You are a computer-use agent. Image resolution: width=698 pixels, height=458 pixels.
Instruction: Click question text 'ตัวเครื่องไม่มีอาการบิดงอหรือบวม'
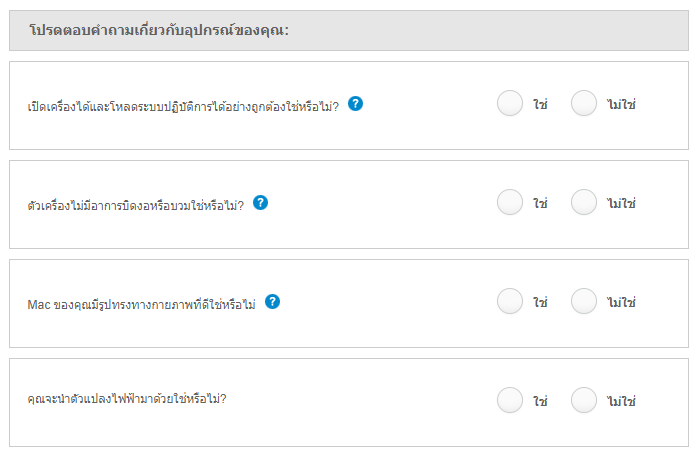(136, 205)
